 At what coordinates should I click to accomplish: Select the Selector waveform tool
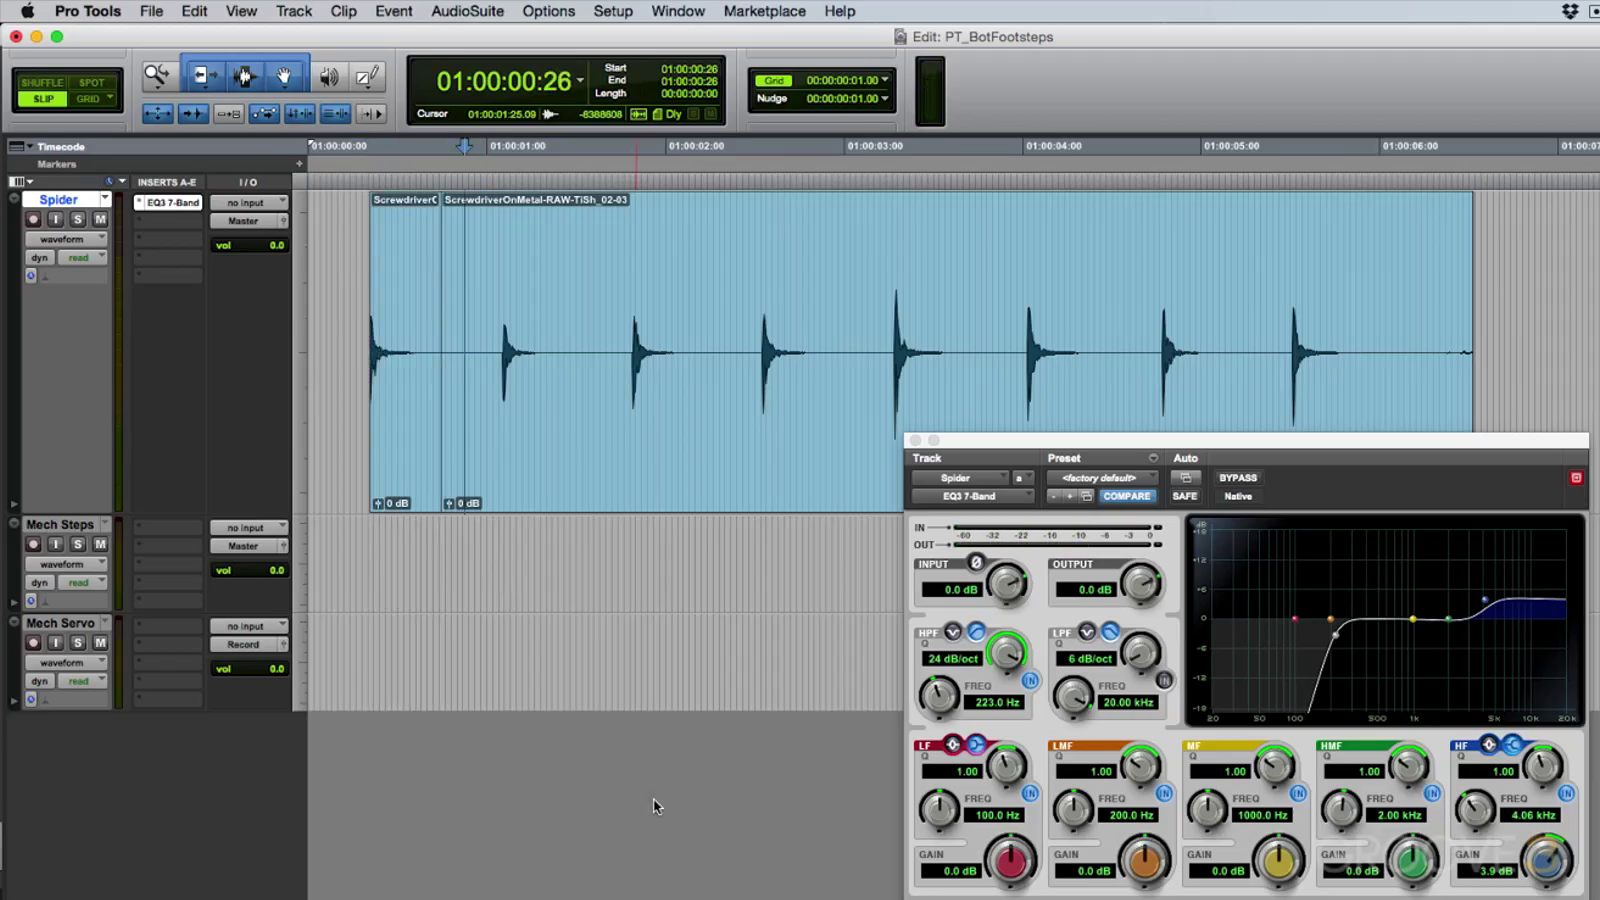[244, 76]
